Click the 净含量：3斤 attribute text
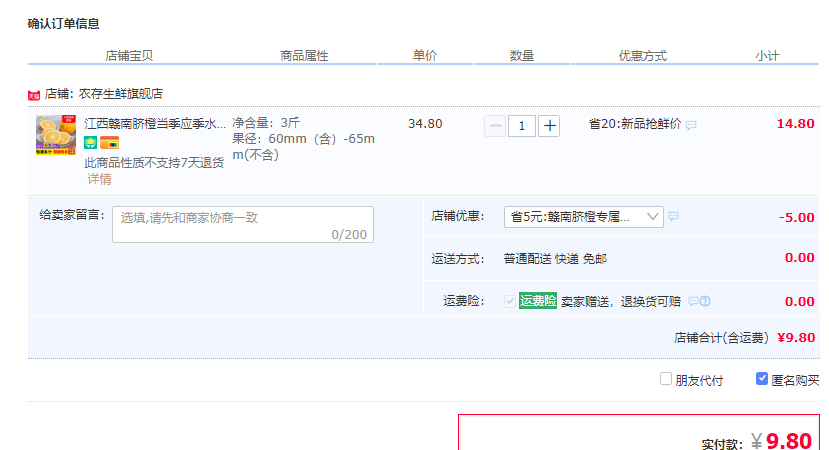Viewport: 829px width, 450px height. point(266,123)
